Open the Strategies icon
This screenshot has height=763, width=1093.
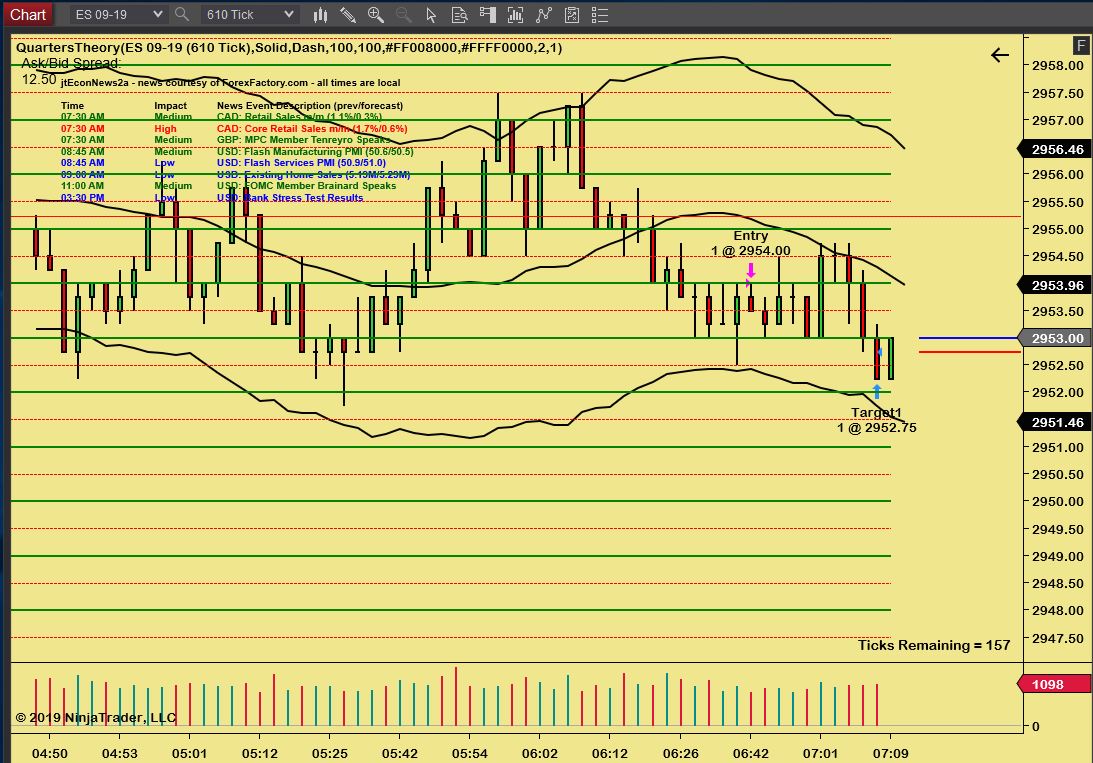pyautogui.click(x=572, y=15)
